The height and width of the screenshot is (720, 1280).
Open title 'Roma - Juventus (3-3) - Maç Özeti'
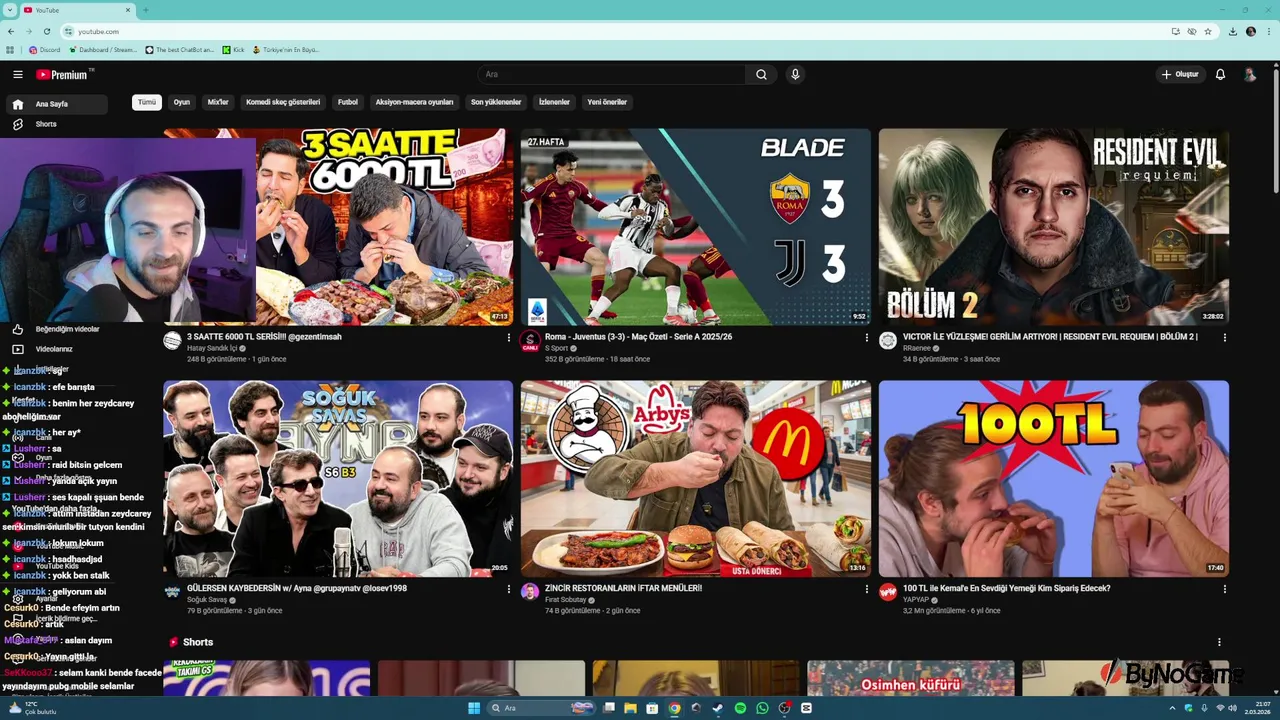[x=638, y=337]
